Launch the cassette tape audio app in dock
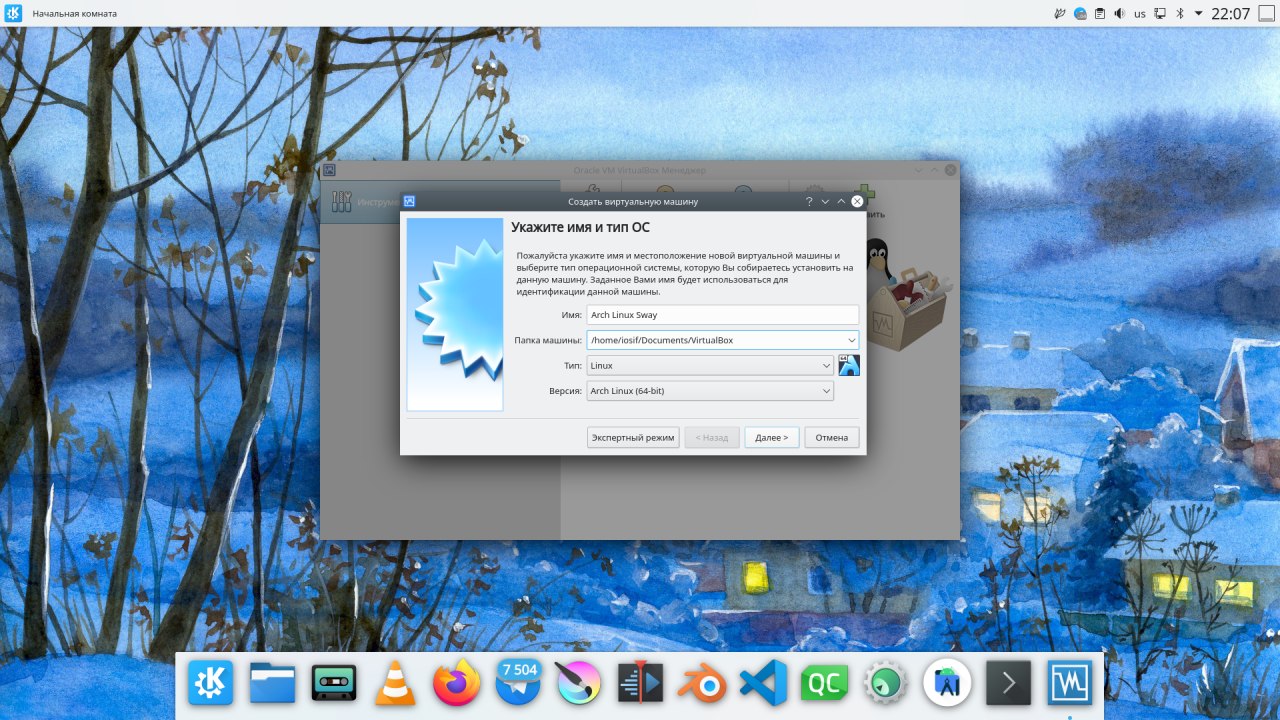 tap(334, 684)
